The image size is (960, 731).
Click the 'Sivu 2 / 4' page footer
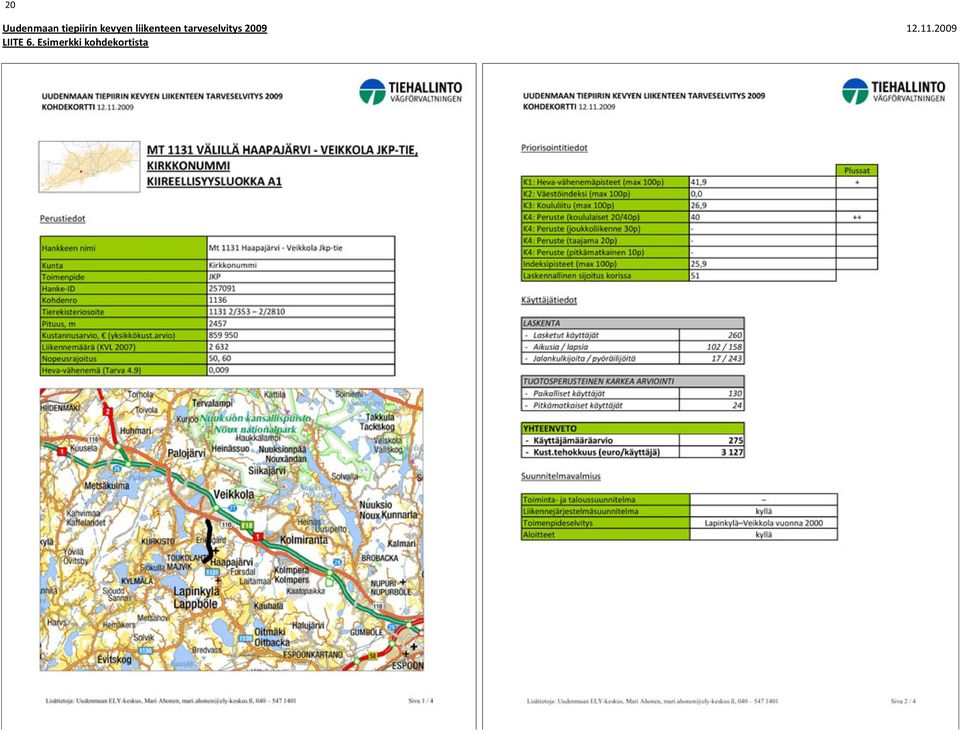[903, 700]
